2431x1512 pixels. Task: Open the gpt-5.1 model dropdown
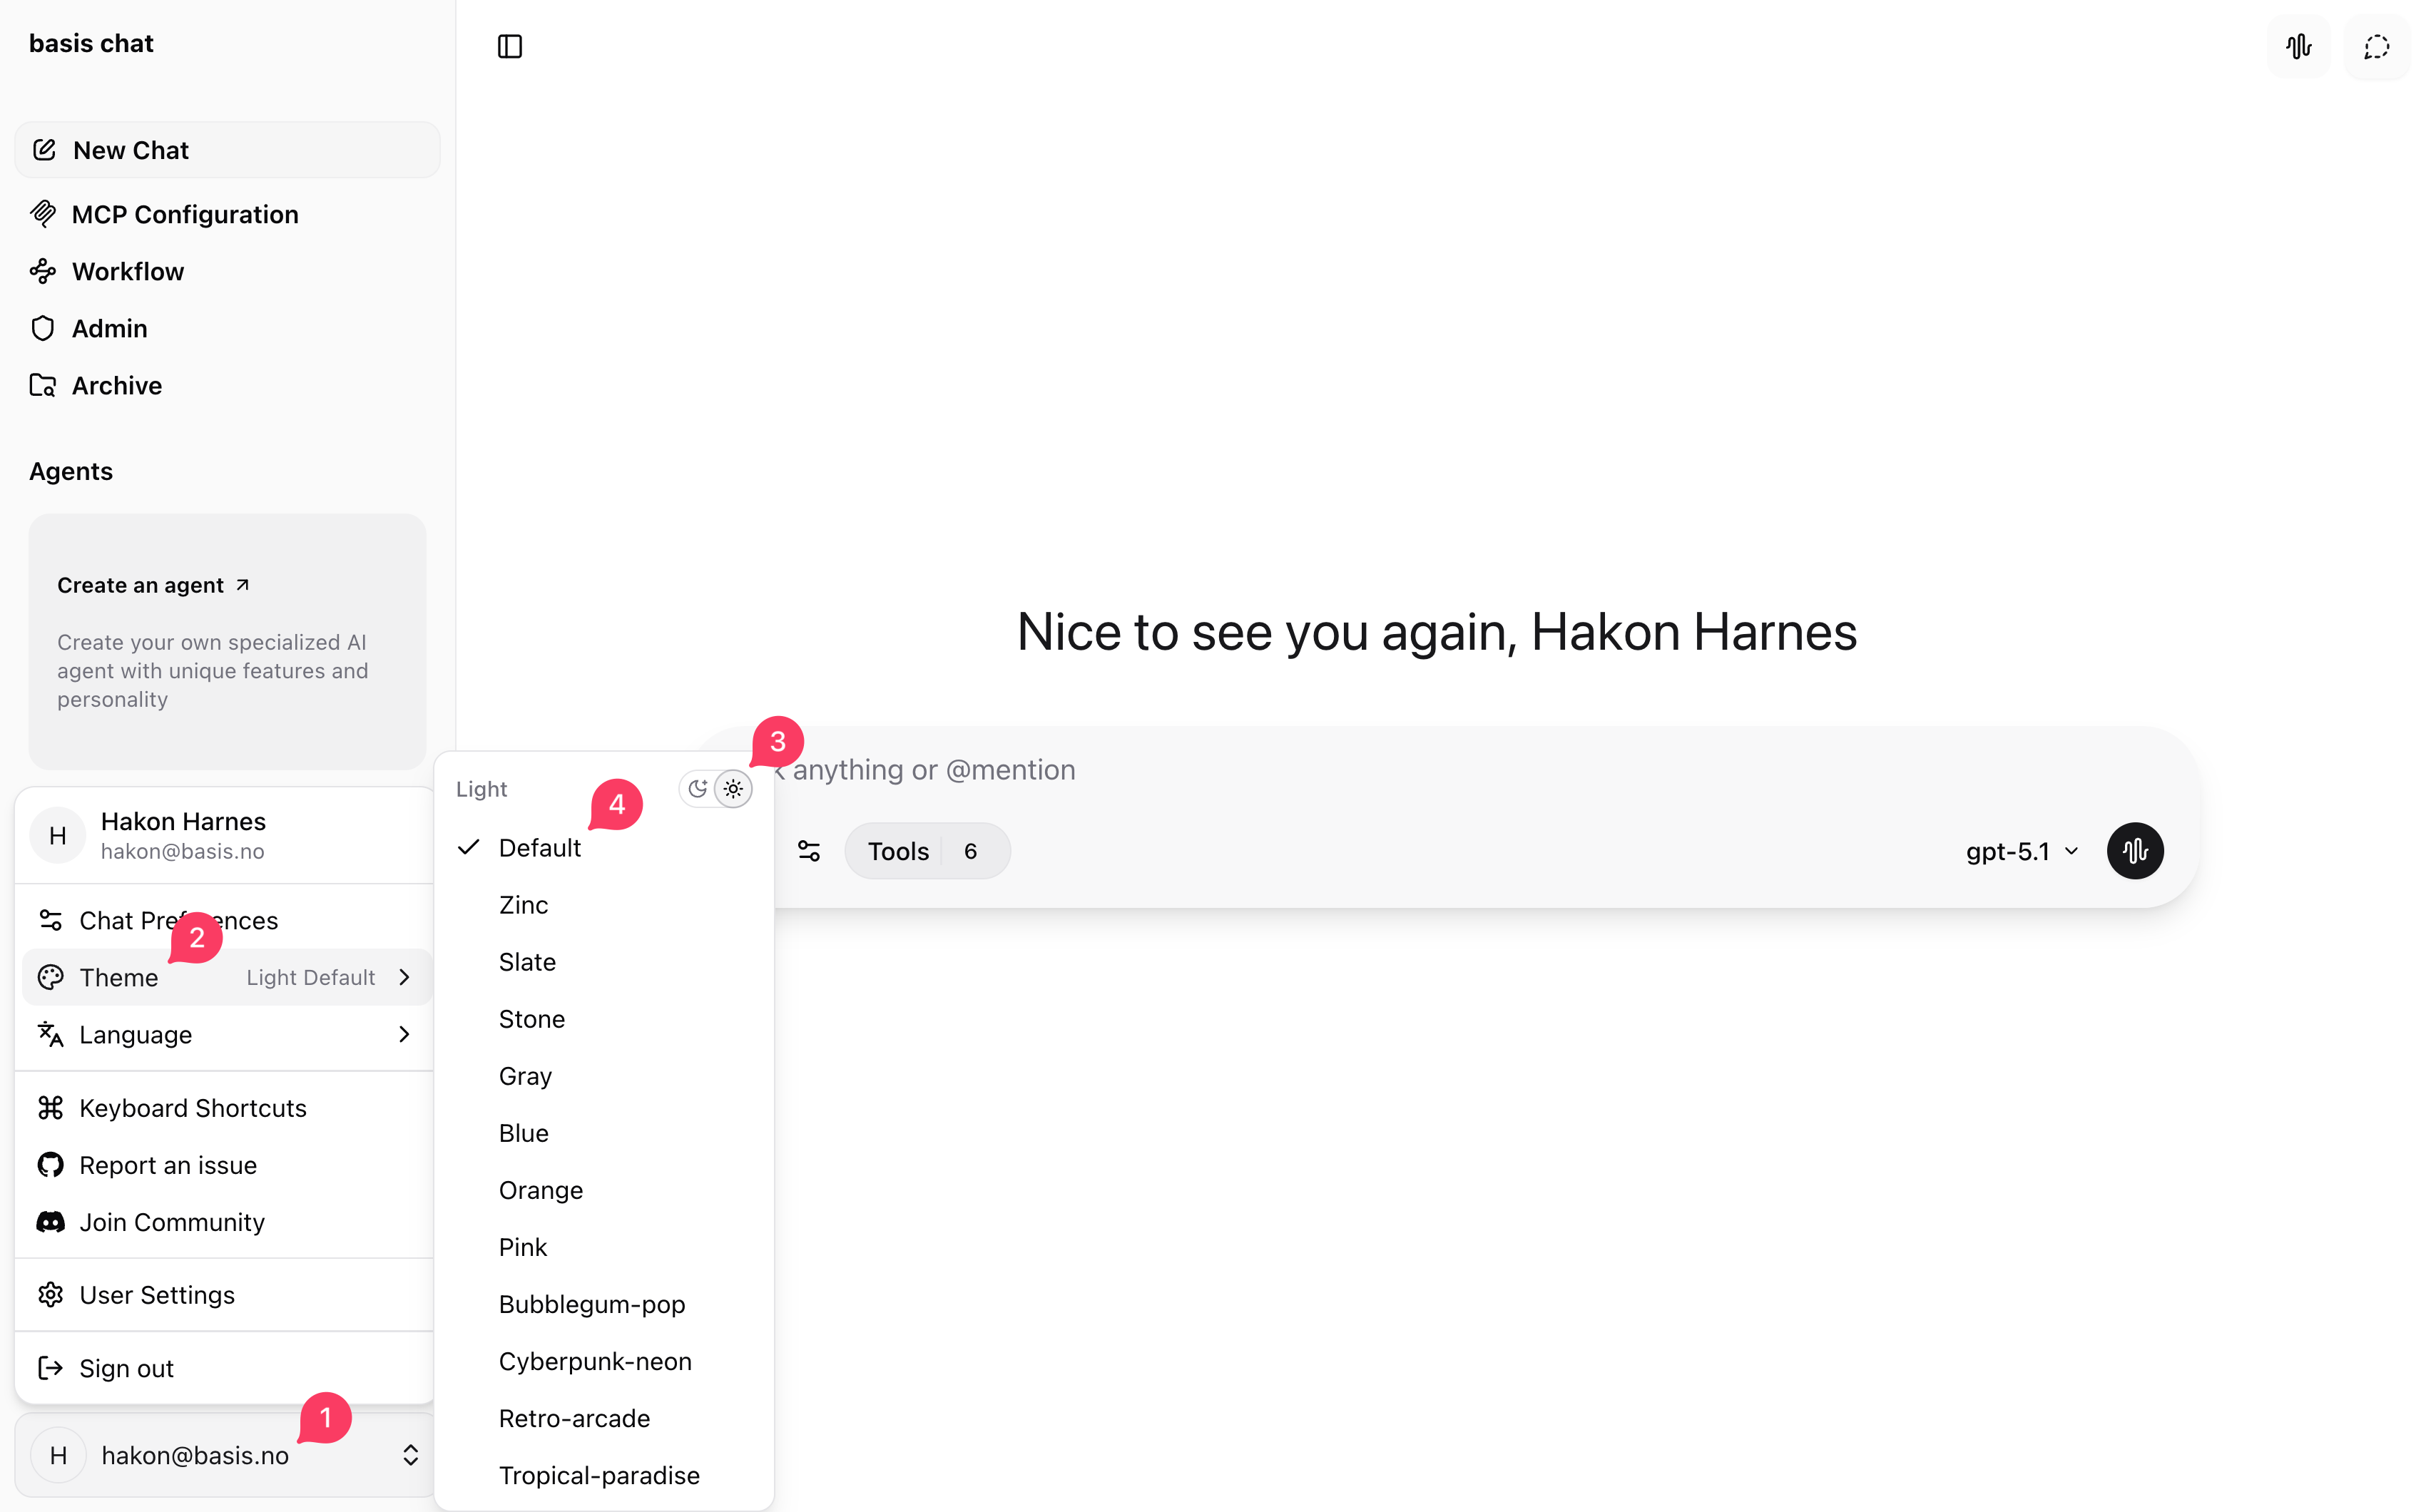pos(2018,850)
